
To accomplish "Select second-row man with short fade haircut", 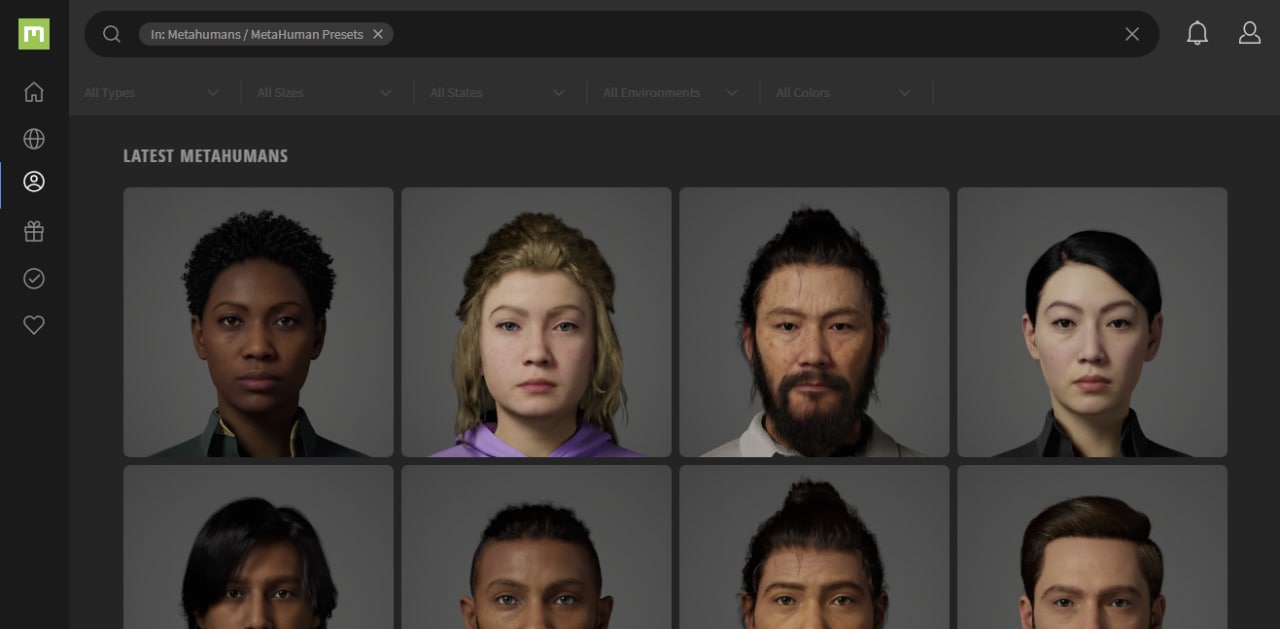I will (x=536, y=547).
